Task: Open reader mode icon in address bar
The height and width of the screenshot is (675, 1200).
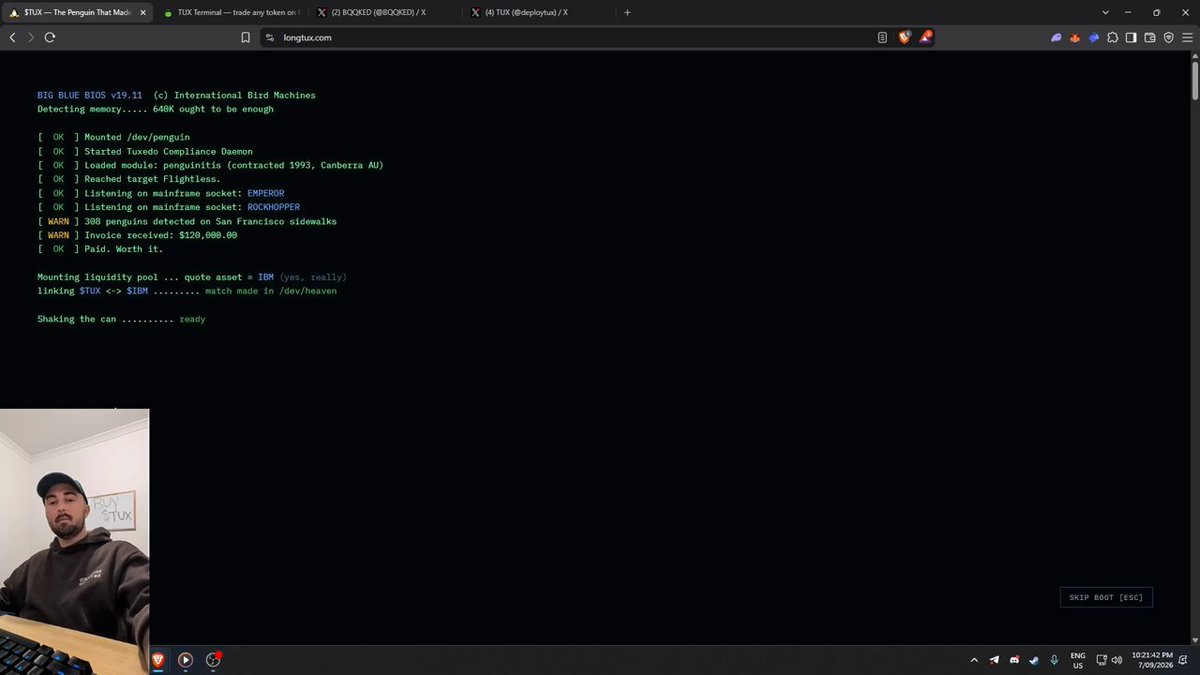Action: click(882, 37)
